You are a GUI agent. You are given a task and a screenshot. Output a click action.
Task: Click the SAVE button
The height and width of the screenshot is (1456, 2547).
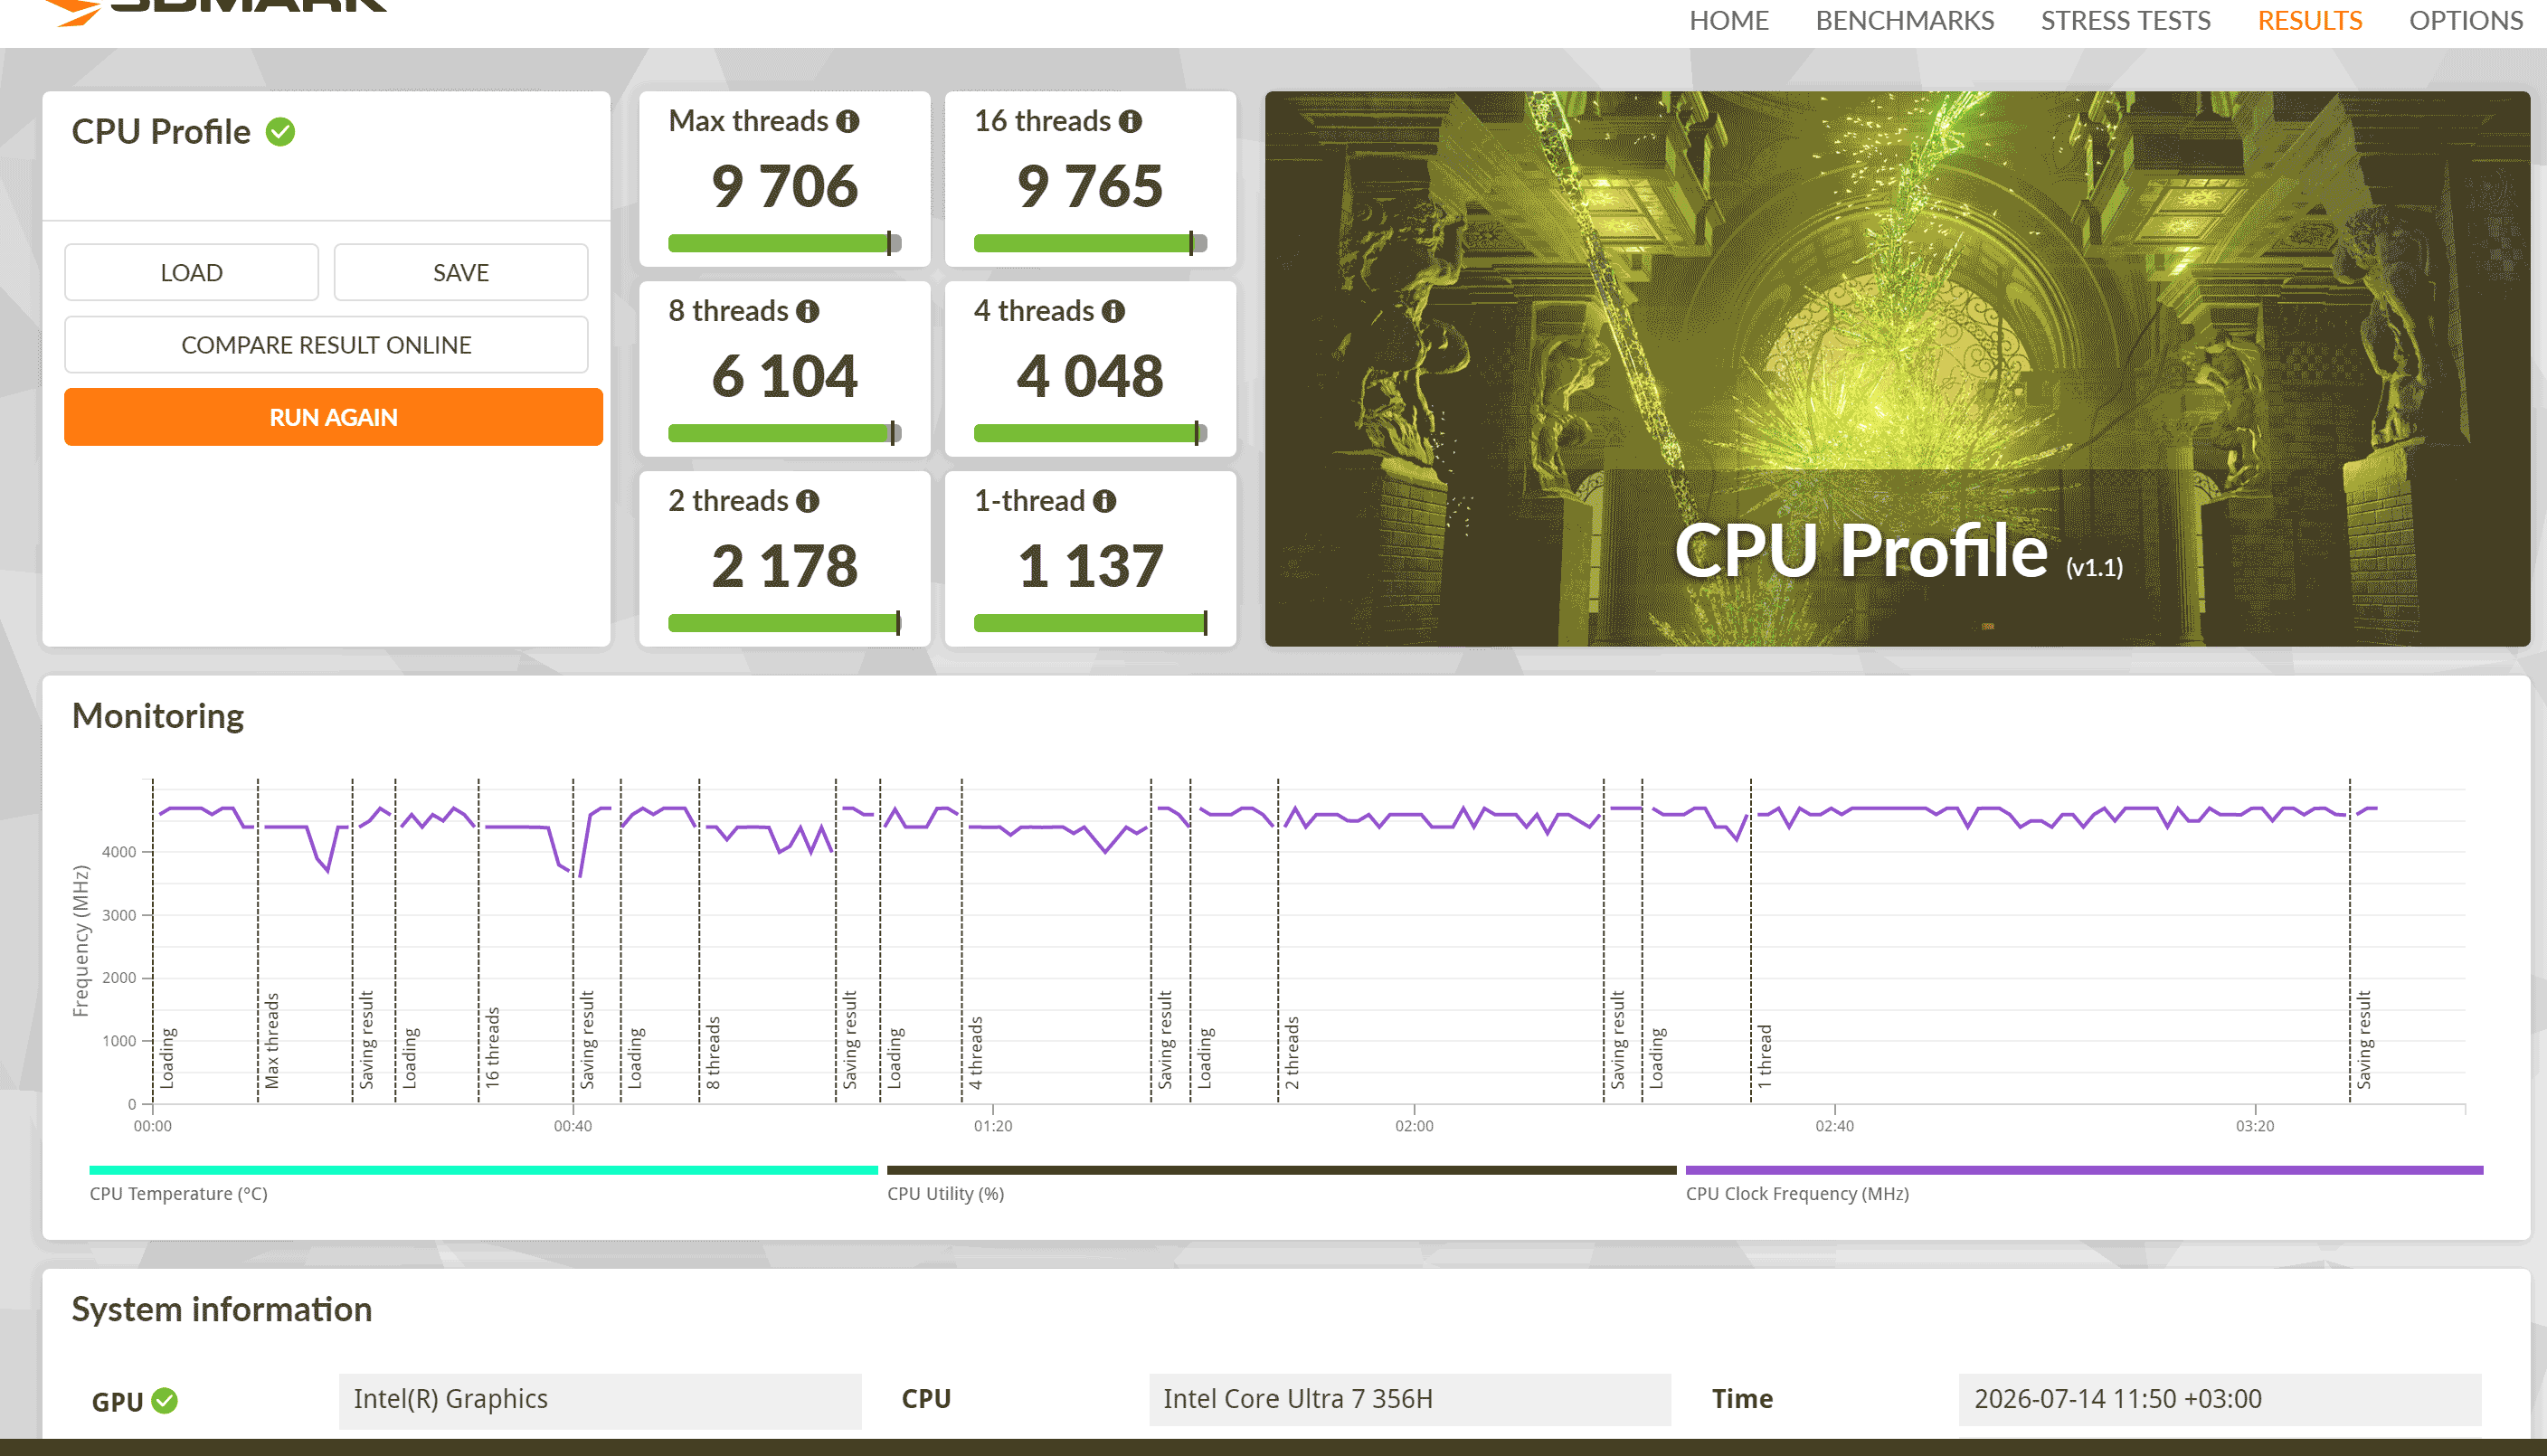coord(461,273)
